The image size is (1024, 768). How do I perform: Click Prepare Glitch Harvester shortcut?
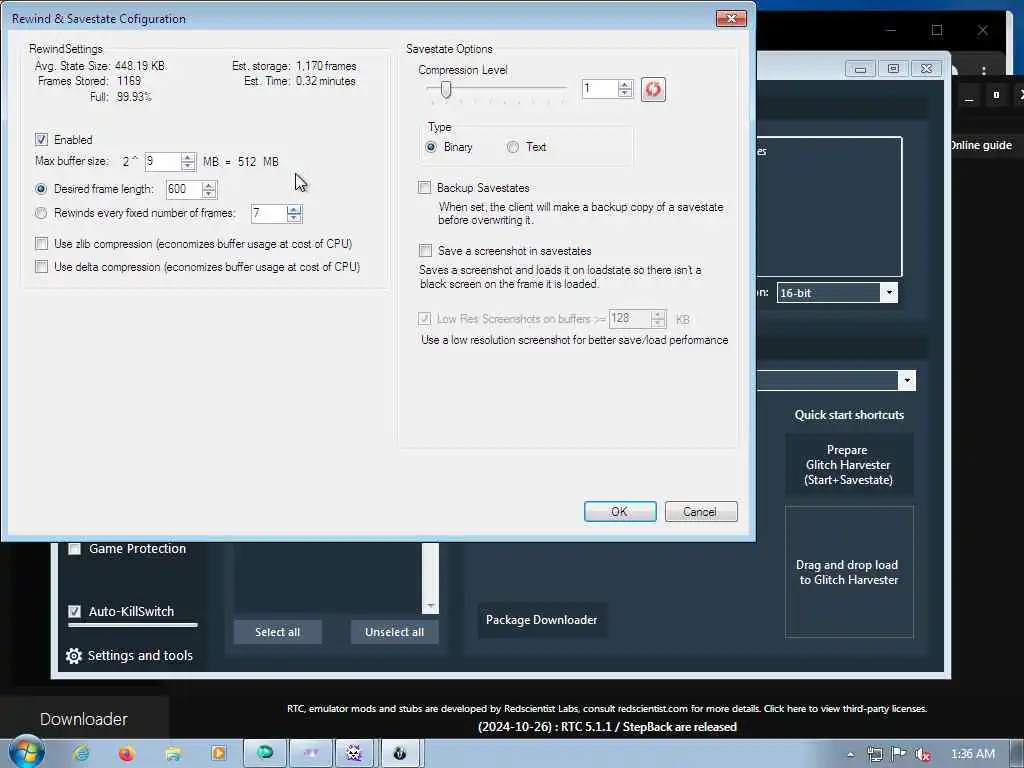(x=848, y=465)
